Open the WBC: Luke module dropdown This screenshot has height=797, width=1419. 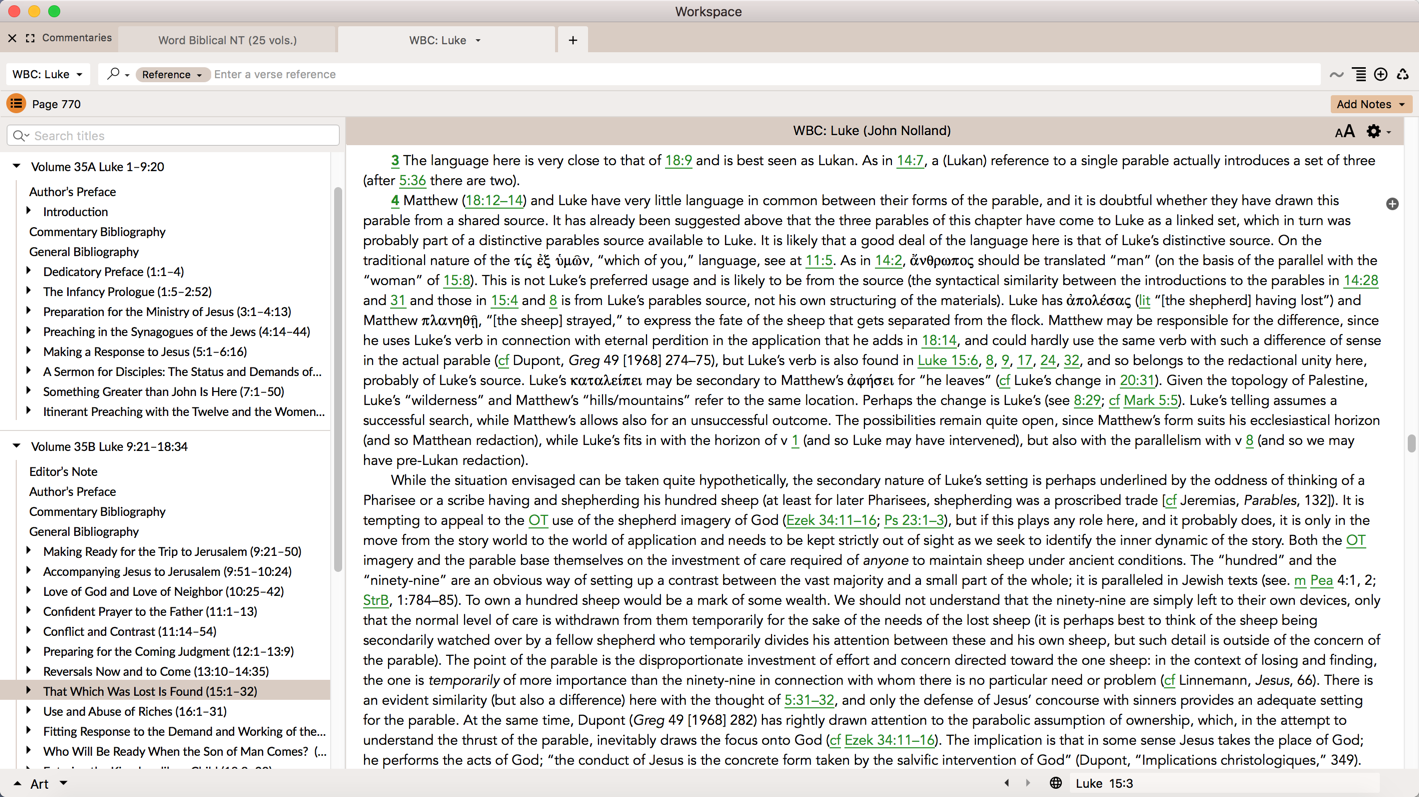point(48,74)
